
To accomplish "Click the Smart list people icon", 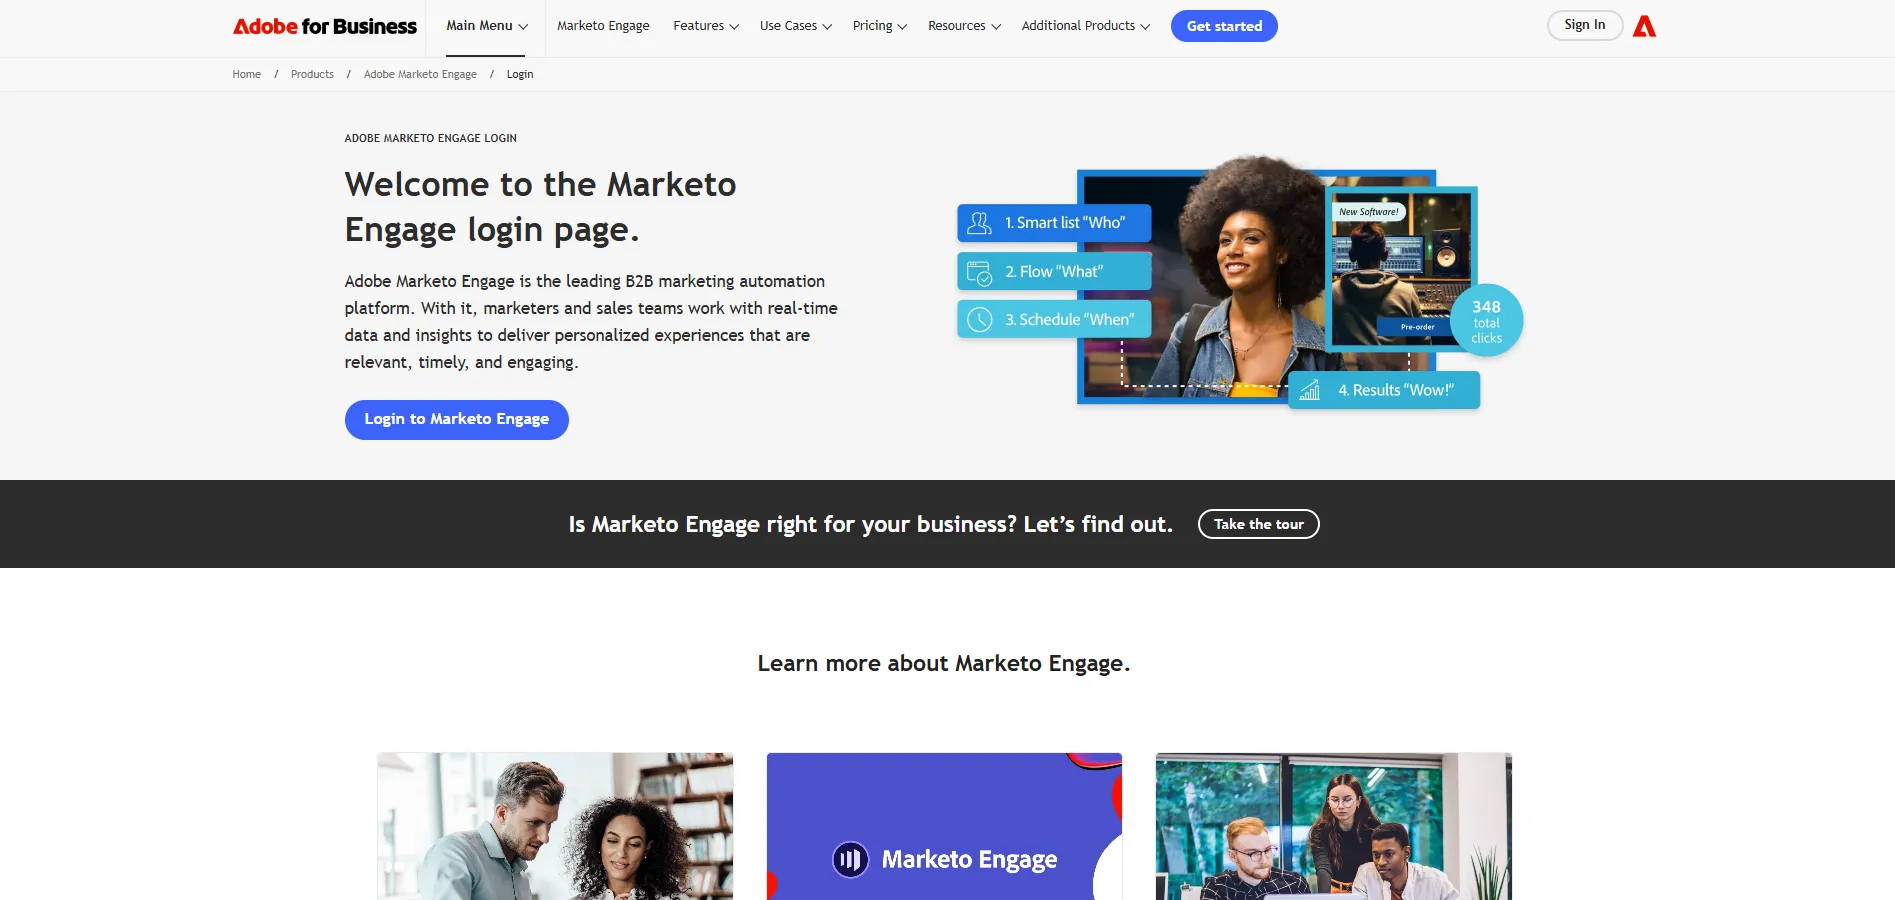I will tap(980, 223).
